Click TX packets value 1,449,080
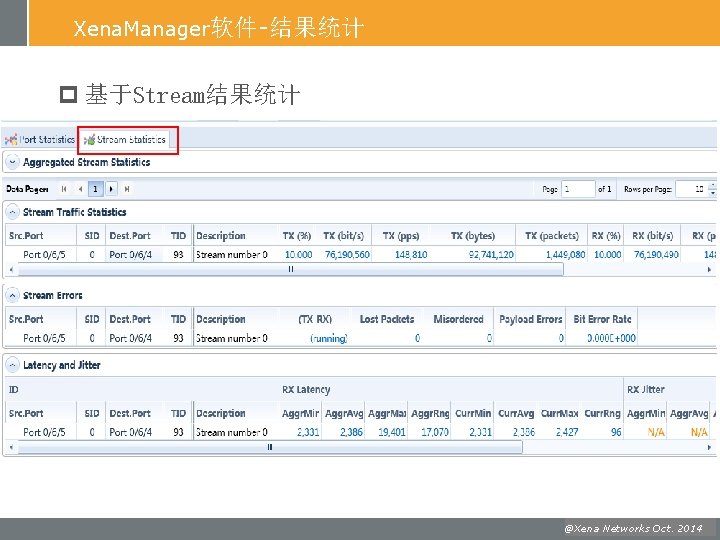 tap(565, 254)
